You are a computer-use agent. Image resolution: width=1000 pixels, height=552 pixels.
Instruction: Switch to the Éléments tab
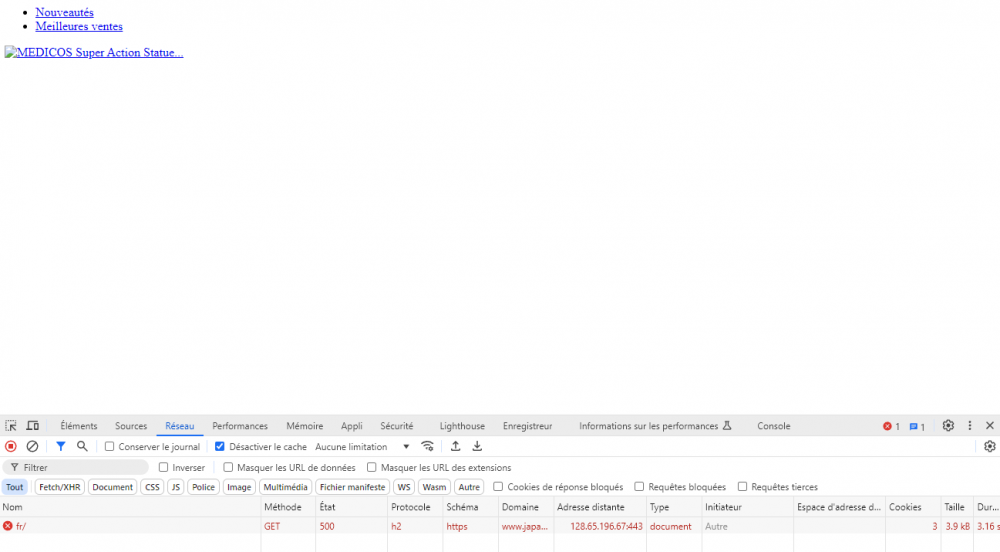(79, 426)
